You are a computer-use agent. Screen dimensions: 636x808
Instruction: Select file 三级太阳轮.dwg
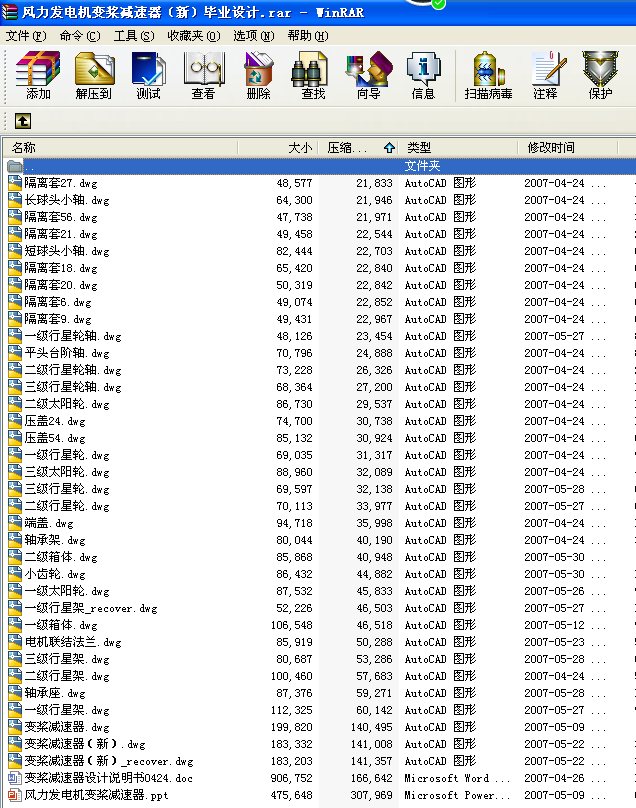tap(67, 472)
